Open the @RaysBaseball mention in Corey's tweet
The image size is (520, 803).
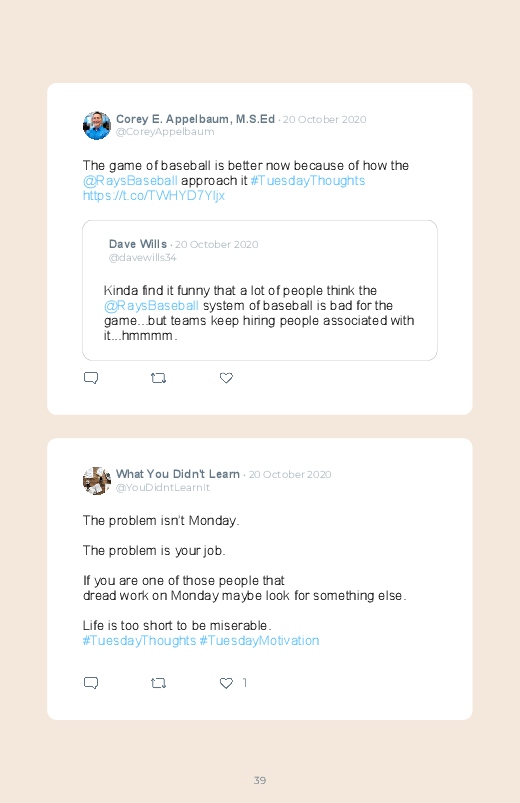coord(130,181)
